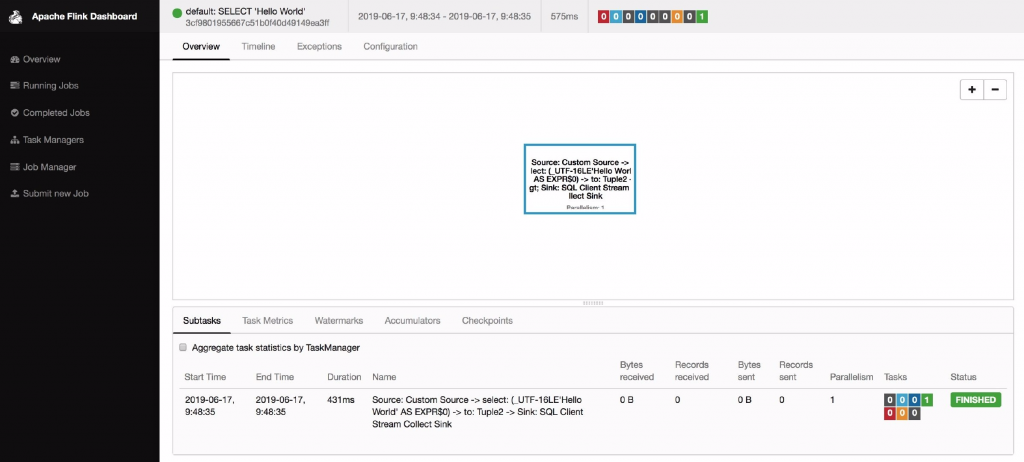Open the Watermarks tab
Viewport: 1024px width, 462px height.
tap(339, 321)
